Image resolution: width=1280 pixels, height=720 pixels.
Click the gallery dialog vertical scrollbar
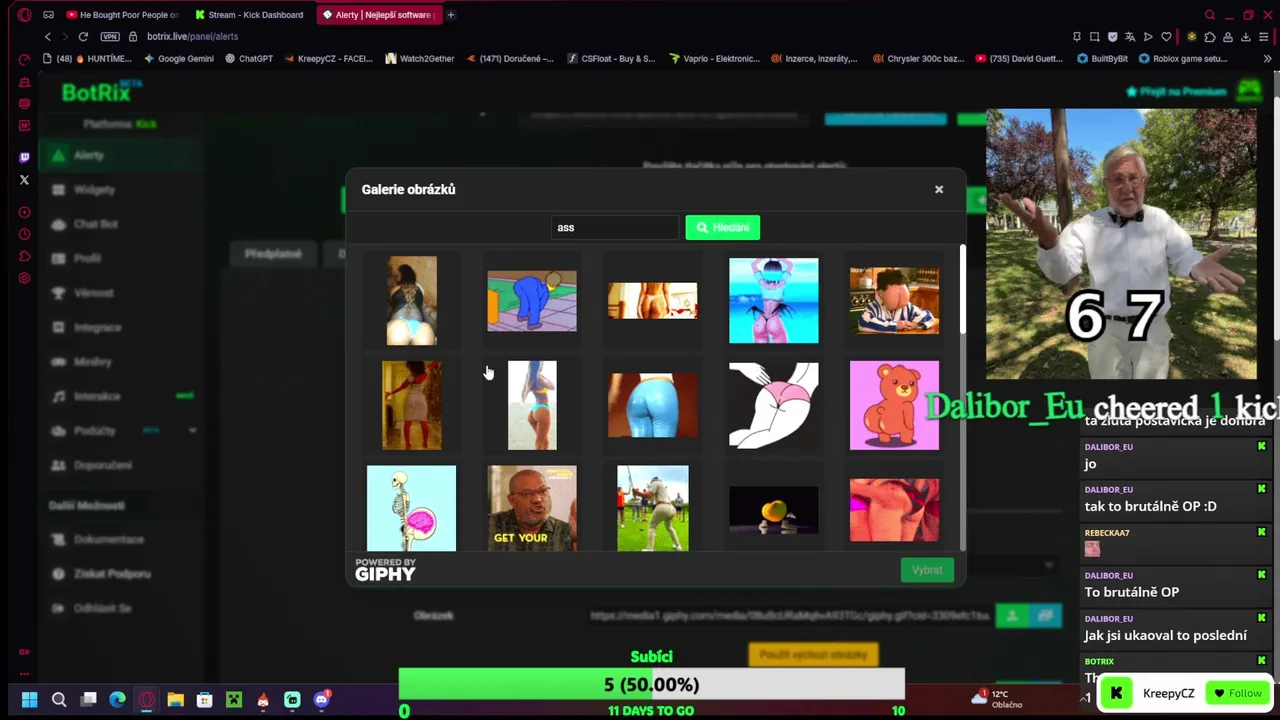tap(962, 290)
